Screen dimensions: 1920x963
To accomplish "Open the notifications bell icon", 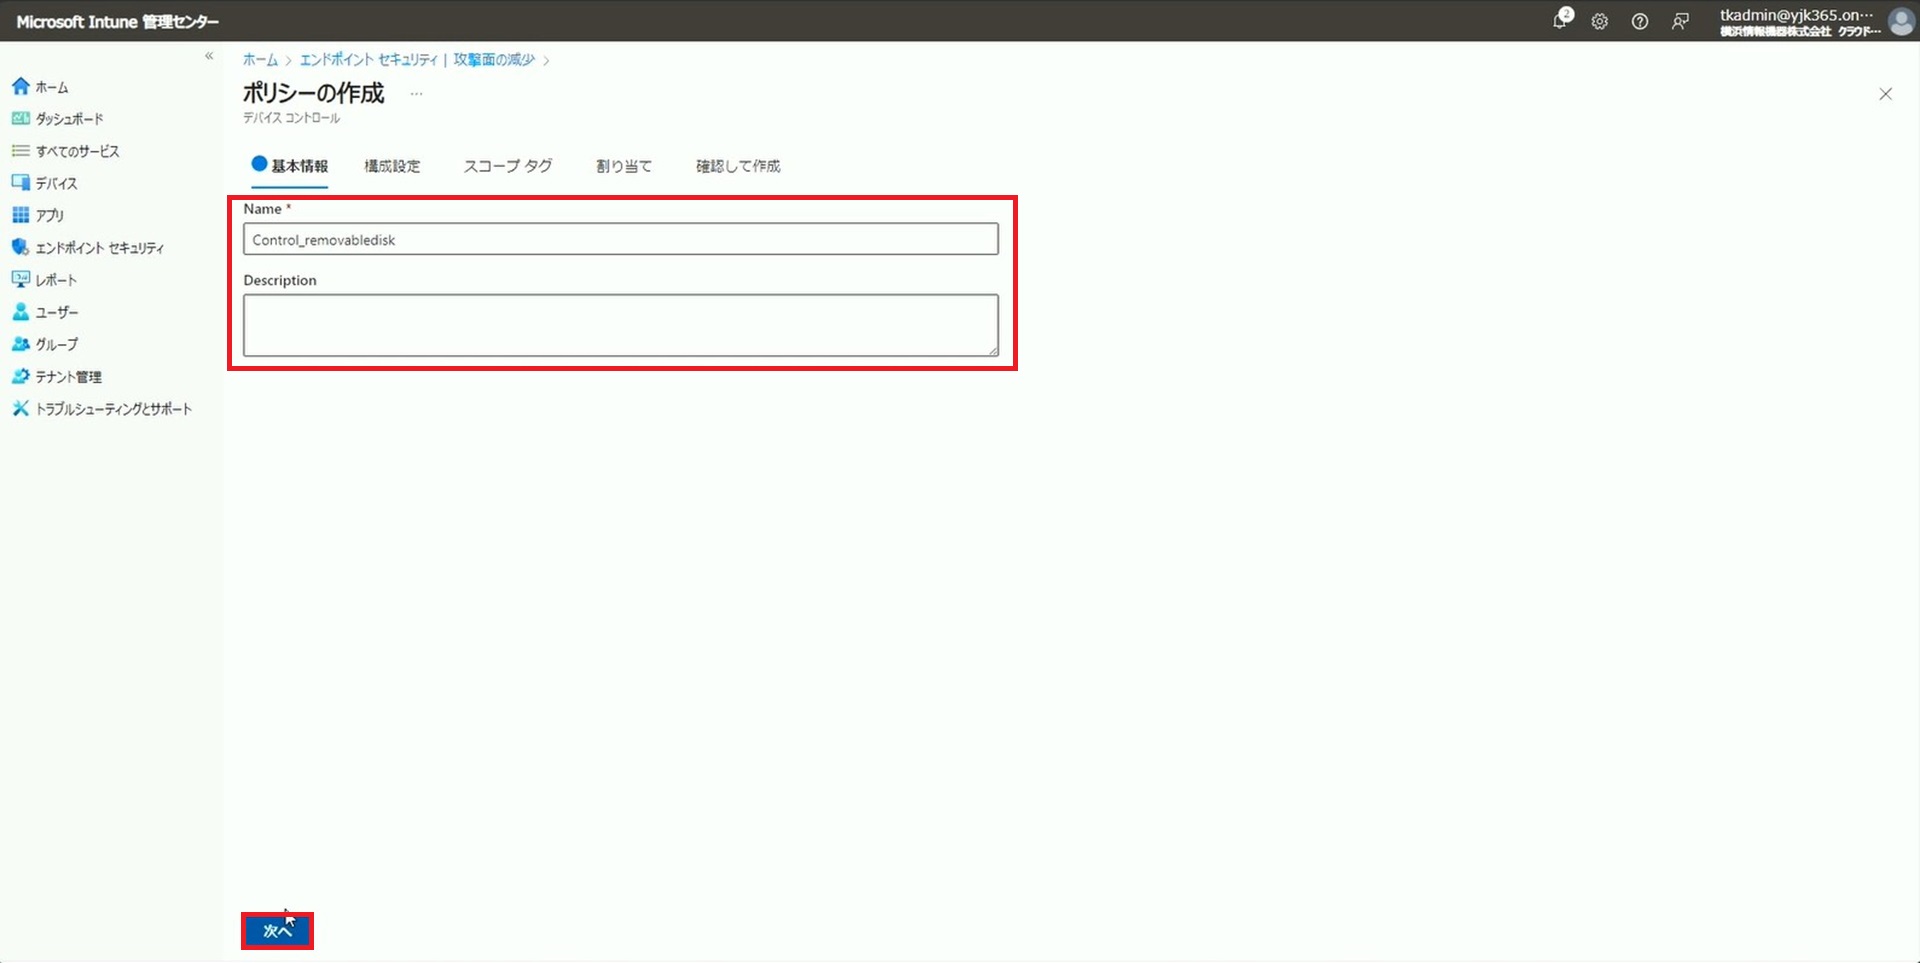I will tap(1560, 21).
